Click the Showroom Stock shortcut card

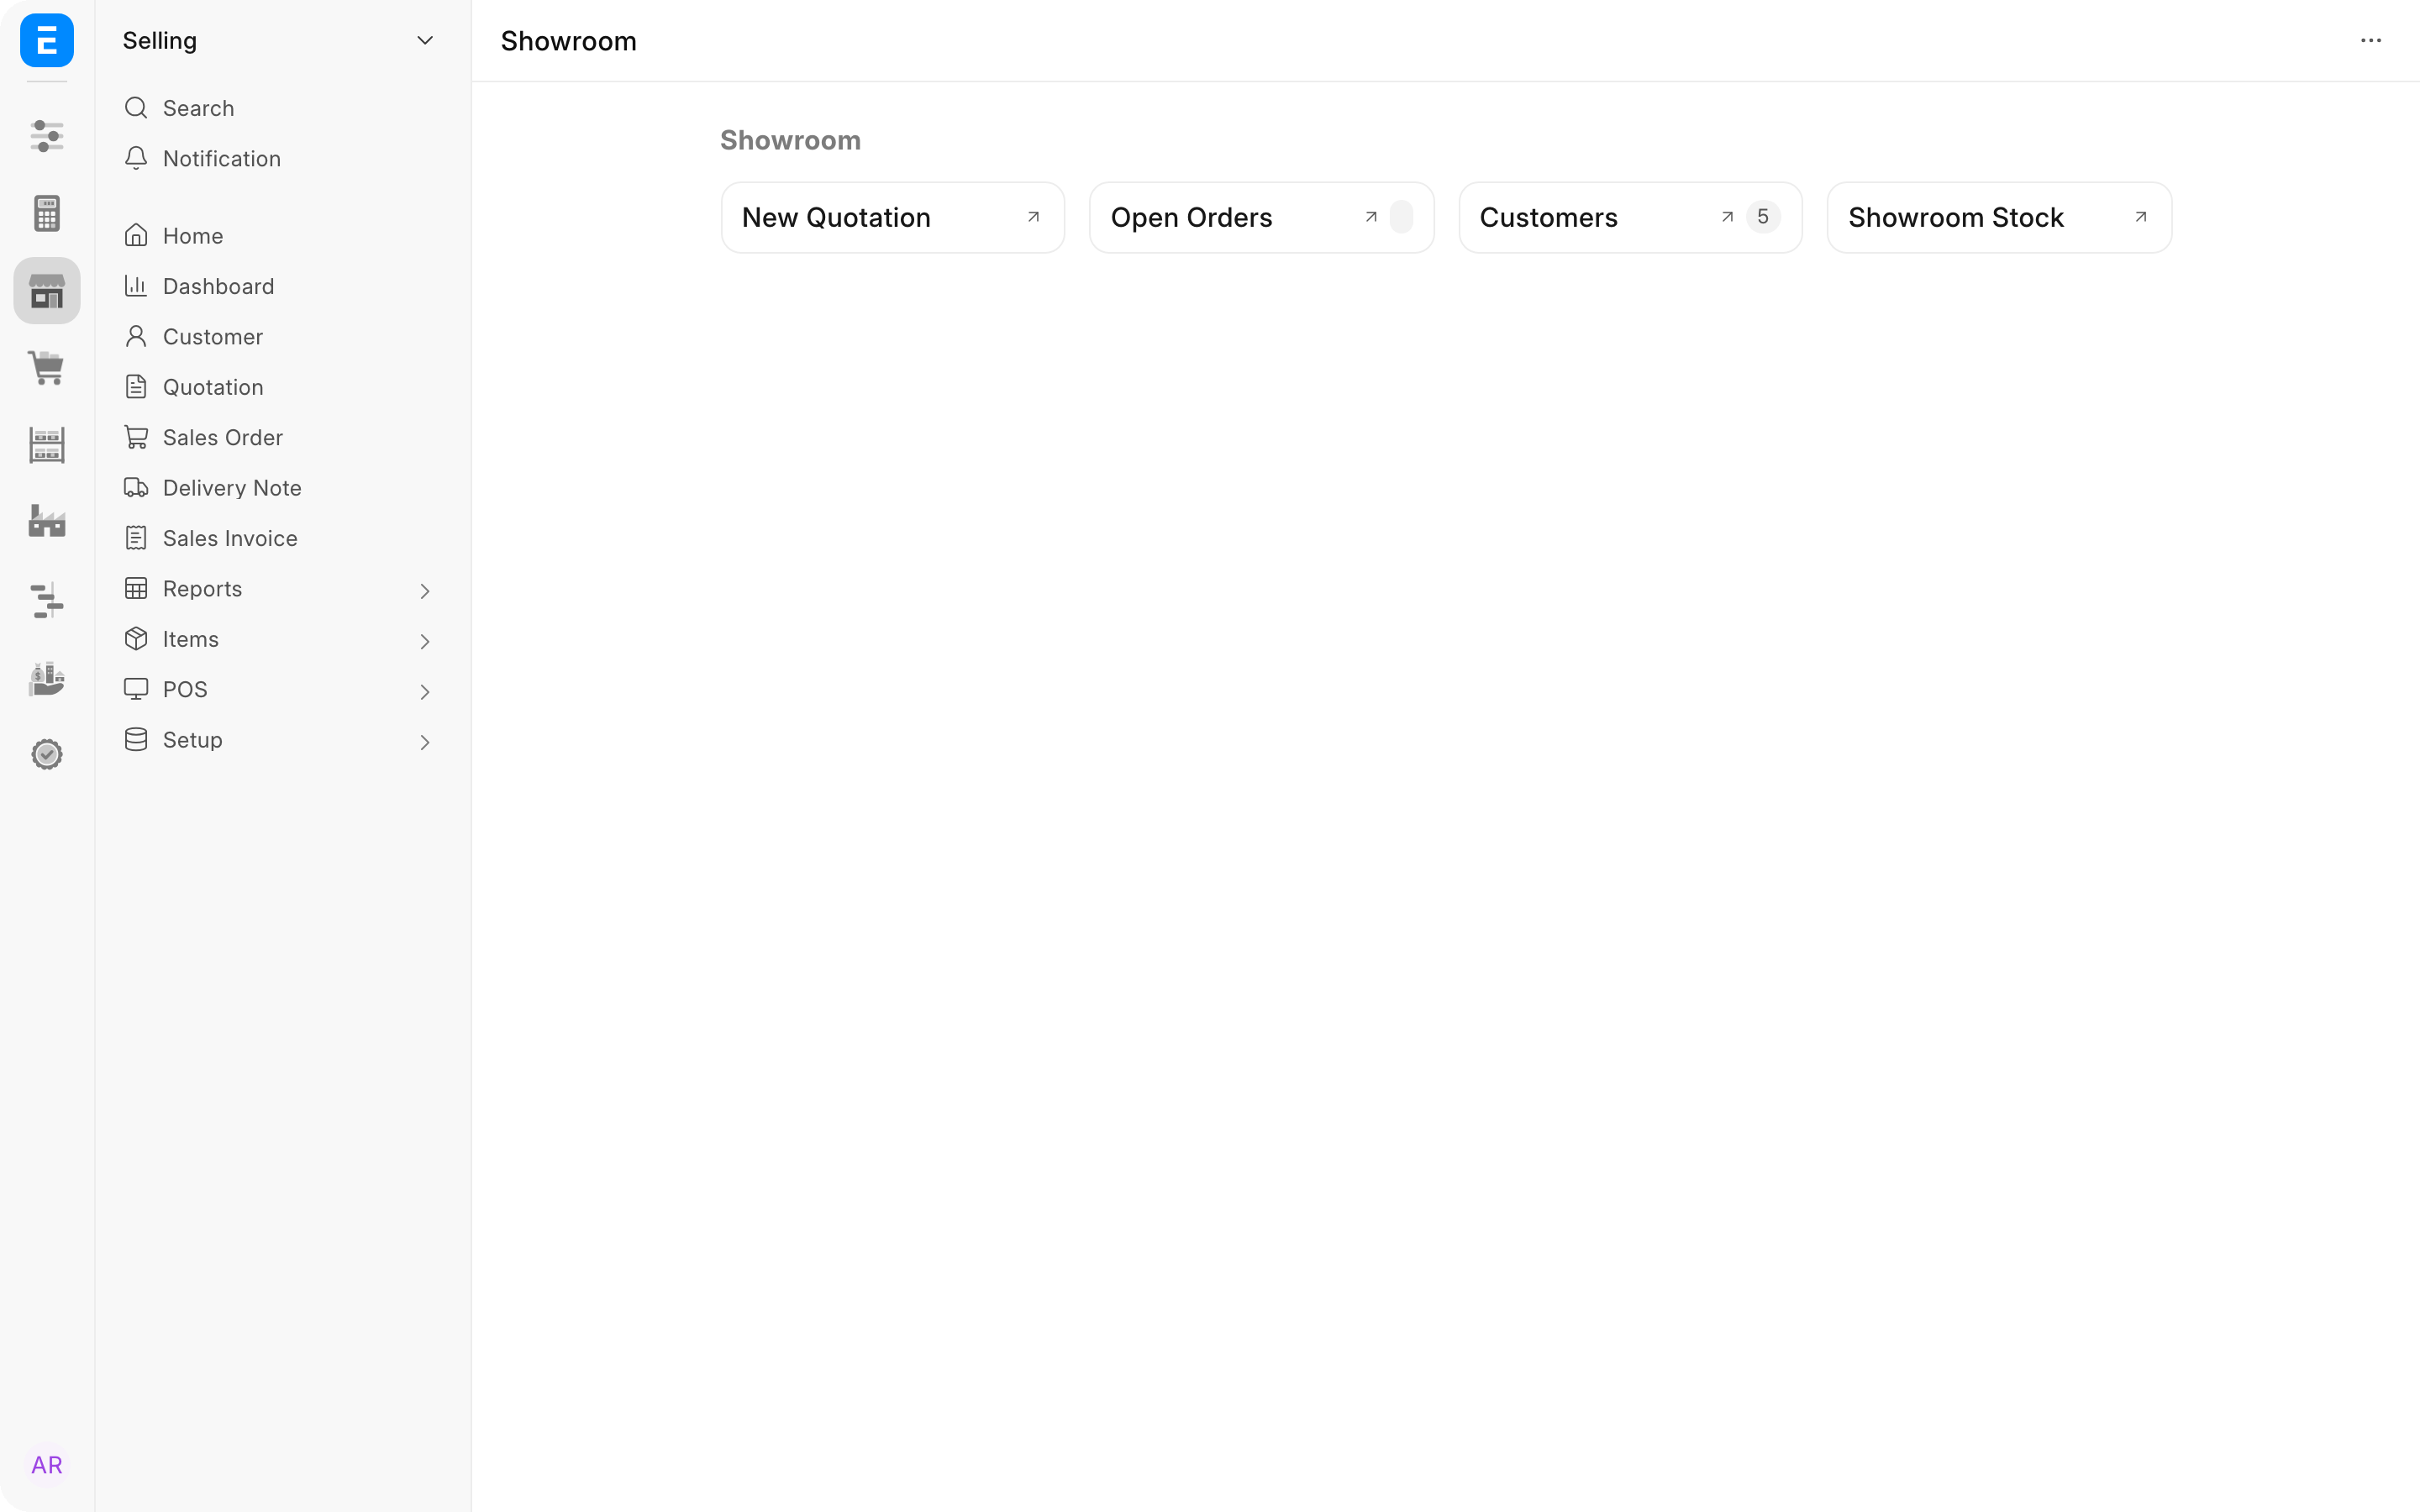point(1999,217)
